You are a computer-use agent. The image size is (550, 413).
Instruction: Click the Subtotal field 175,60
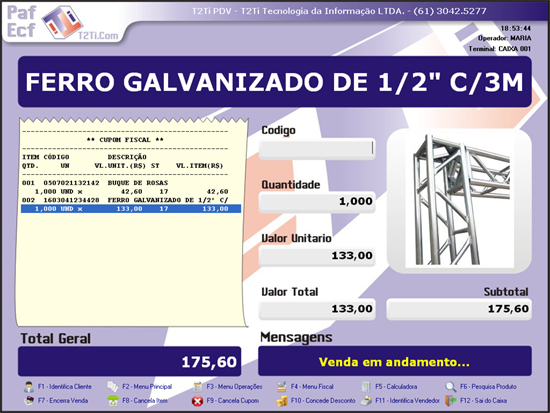coord(459,309)
